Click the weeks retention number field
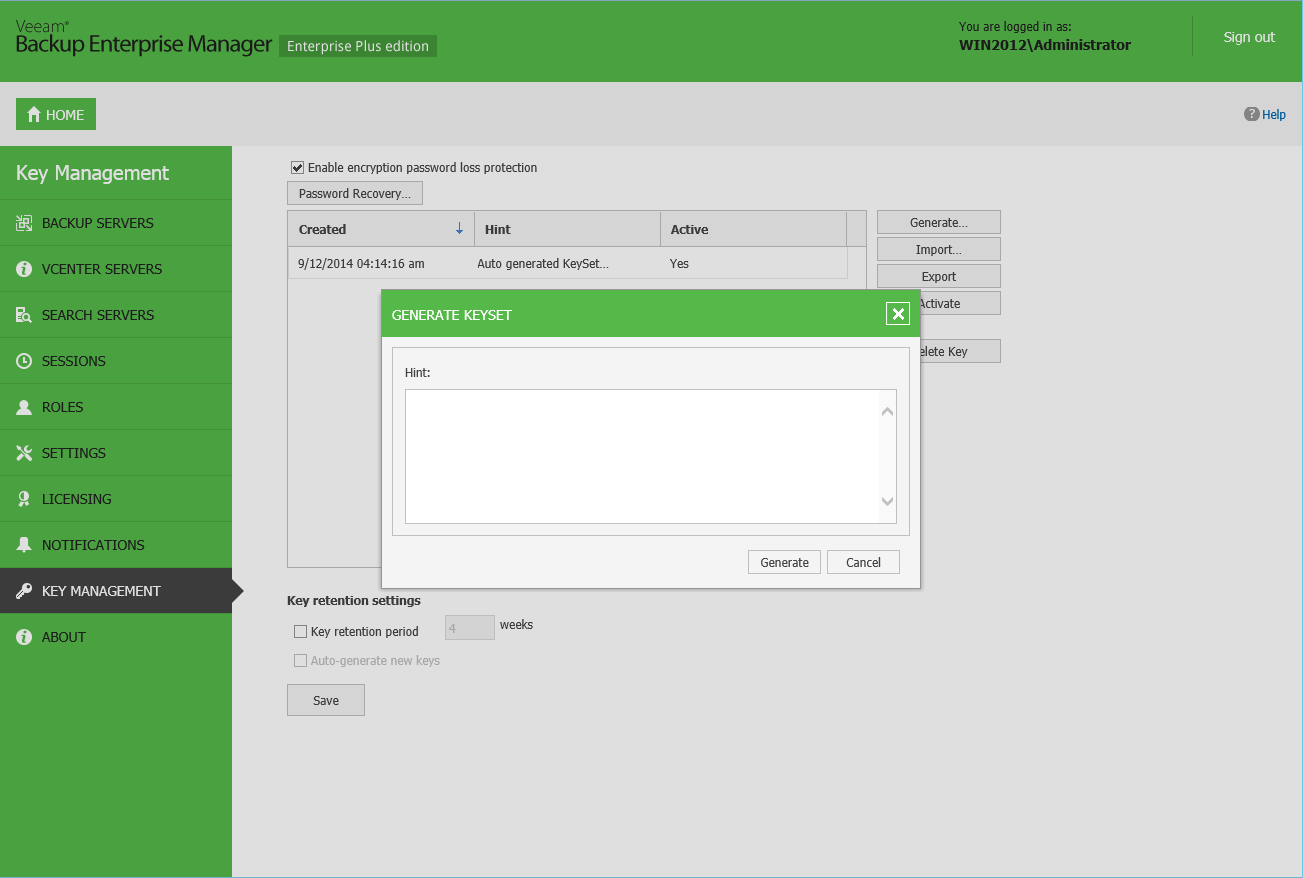1303x878 pixels. [470, 627]
